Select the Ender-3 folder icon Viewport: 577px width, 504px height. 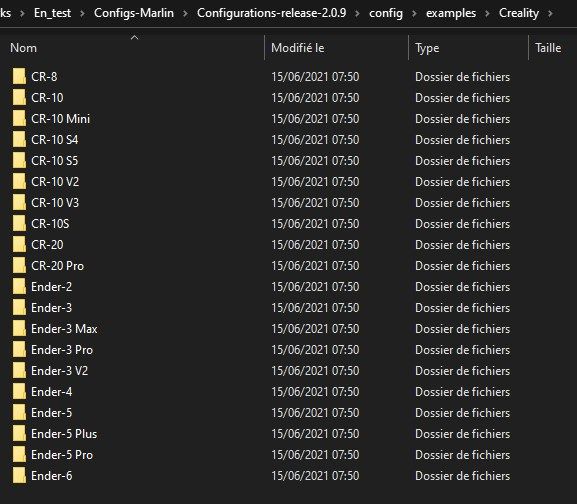(x=19, y=307)
